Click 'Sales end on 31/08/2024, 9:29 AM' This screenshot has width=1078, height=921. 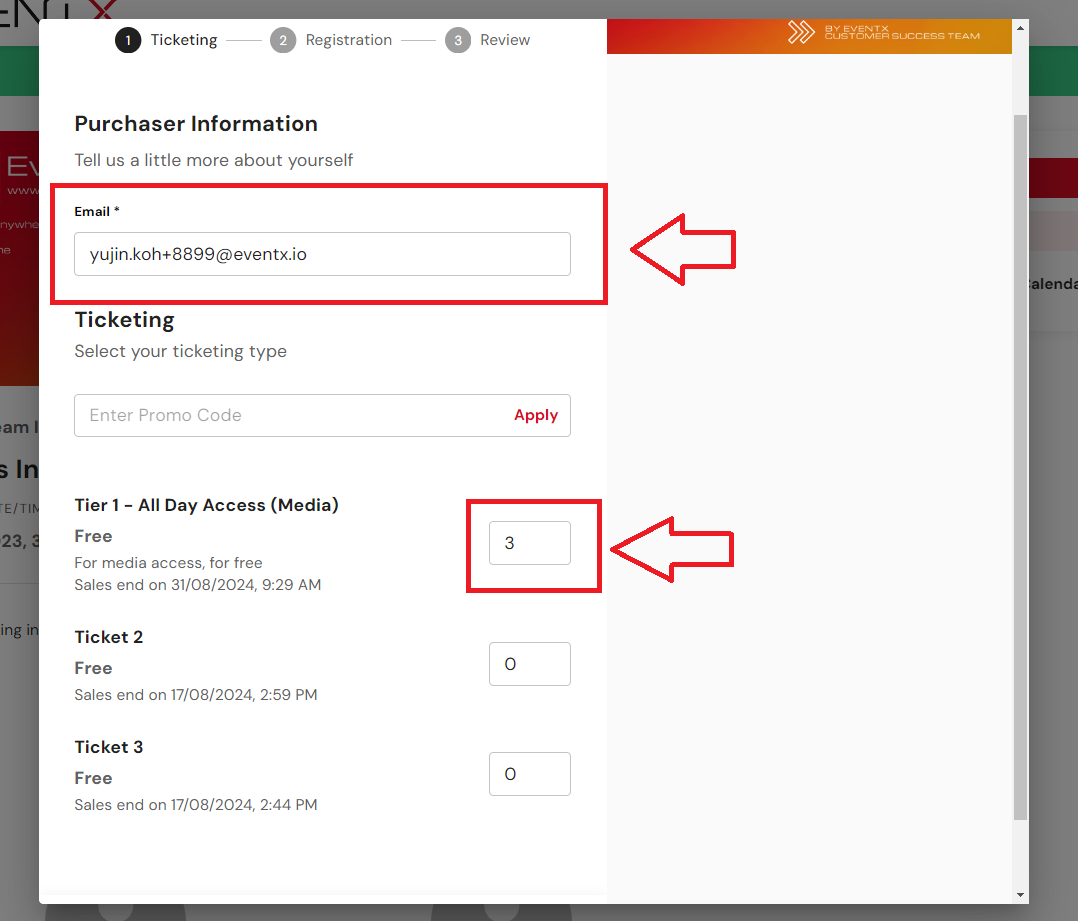tap(197, 585)
